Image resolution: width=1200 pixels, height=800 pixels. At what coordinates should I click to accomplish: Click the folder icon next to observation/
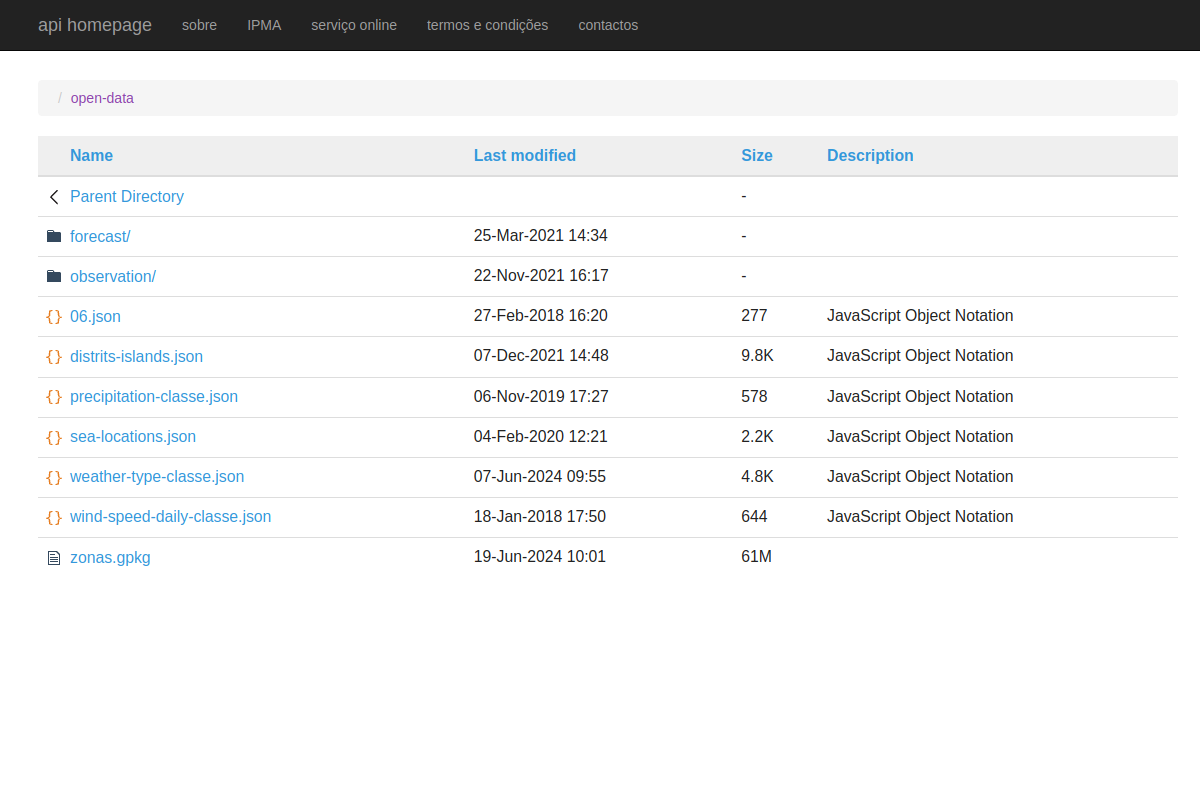pos(54,276)
